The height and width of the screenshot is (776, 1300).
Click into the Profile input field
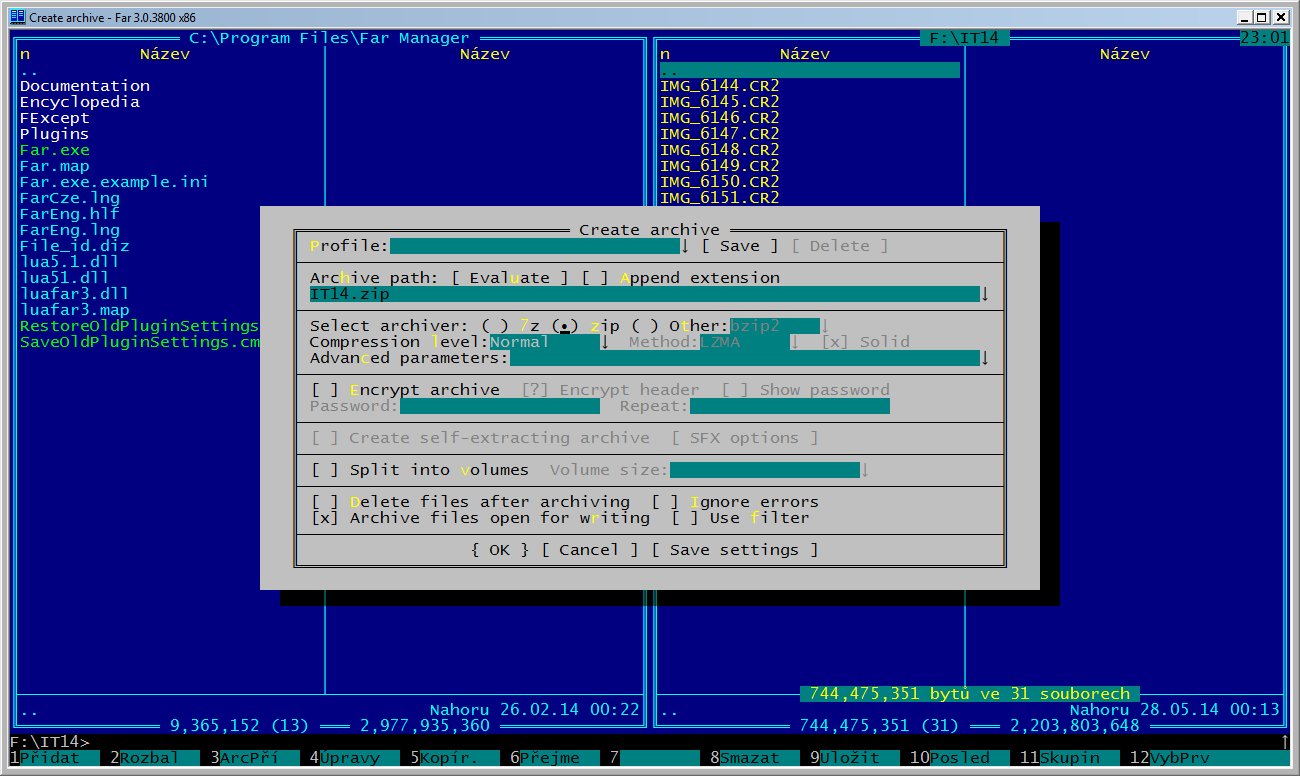535,246
